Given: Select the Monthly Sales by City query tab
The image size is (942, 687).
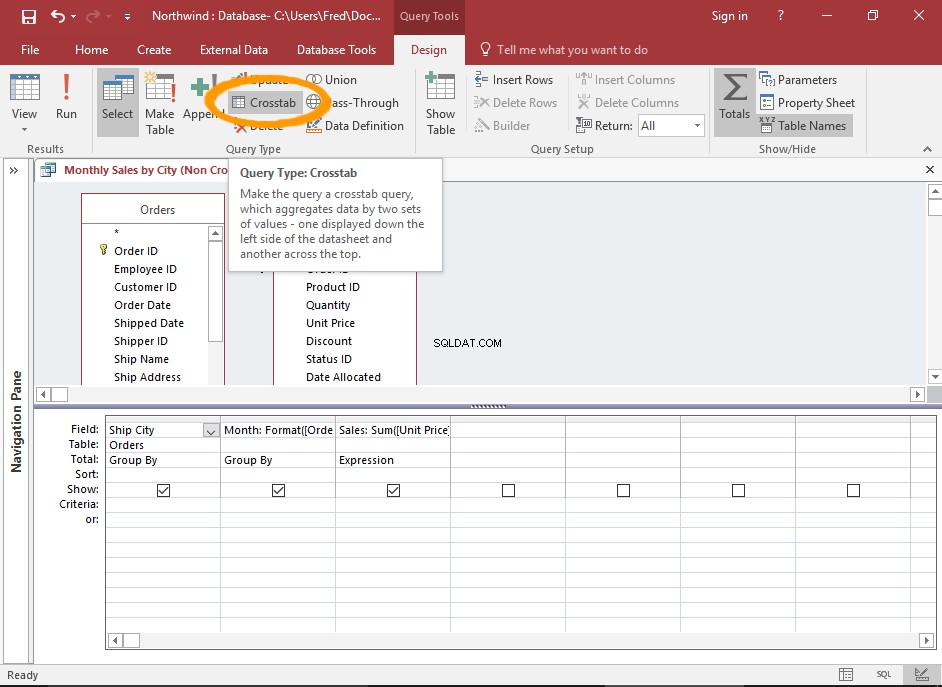Looking at the screenshot, I should pos(133,171).
